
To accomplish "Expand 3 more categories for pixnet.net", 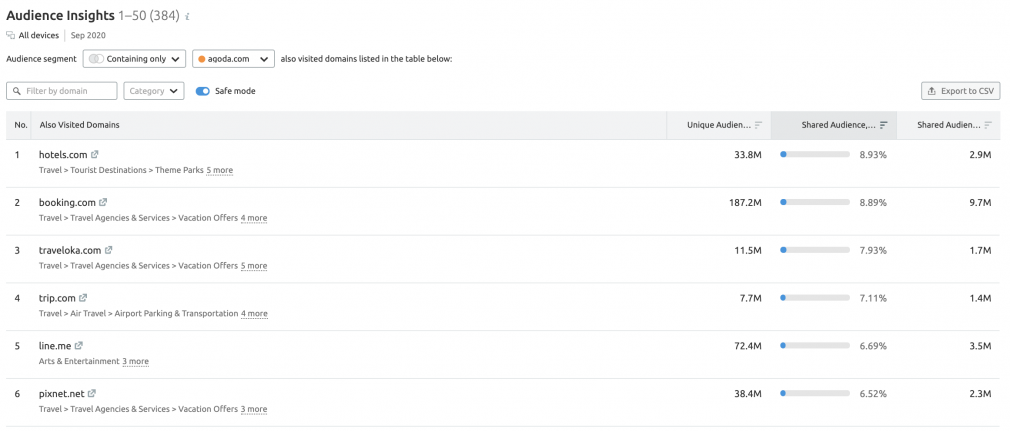I will click(254, 409).
